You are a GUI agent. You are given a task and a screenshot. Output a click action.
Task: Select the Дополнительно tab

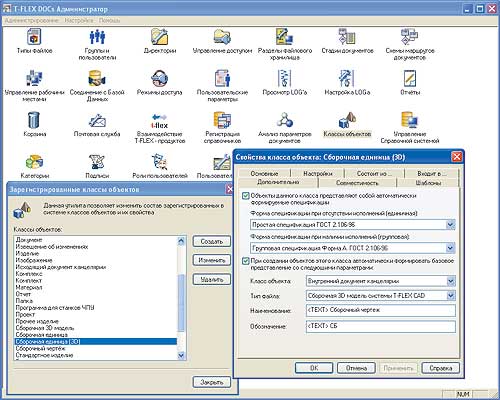point(278,182)
